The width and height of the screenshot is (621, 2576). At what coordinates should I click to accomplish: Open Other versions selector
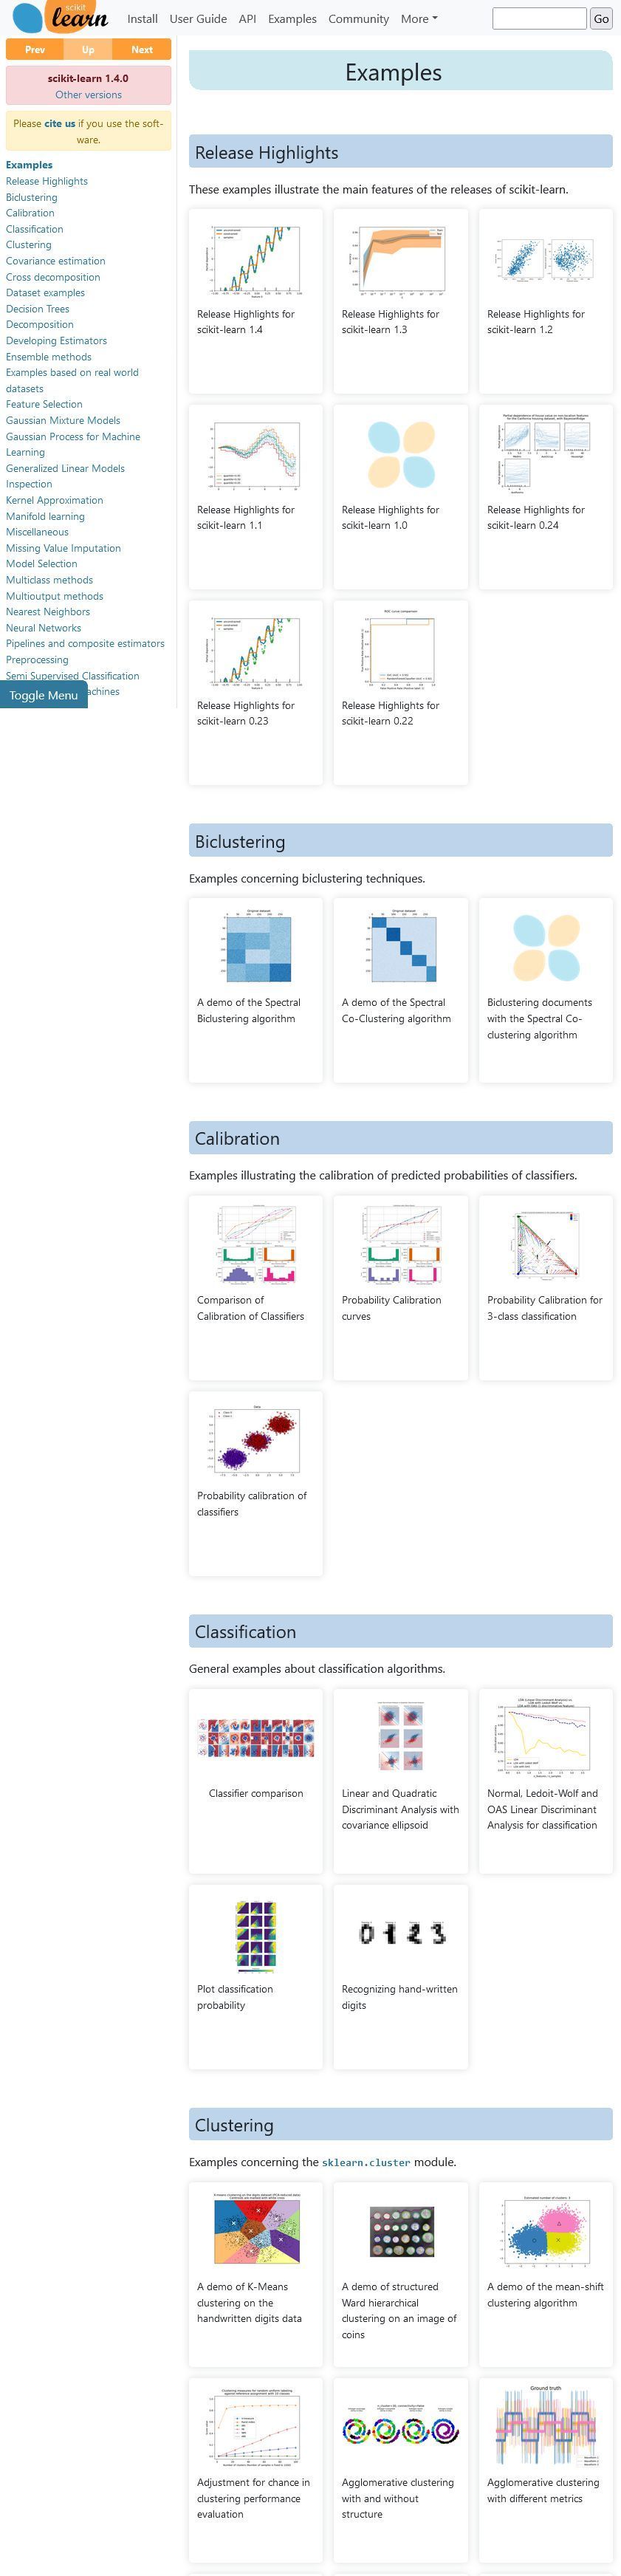(88, 95)
